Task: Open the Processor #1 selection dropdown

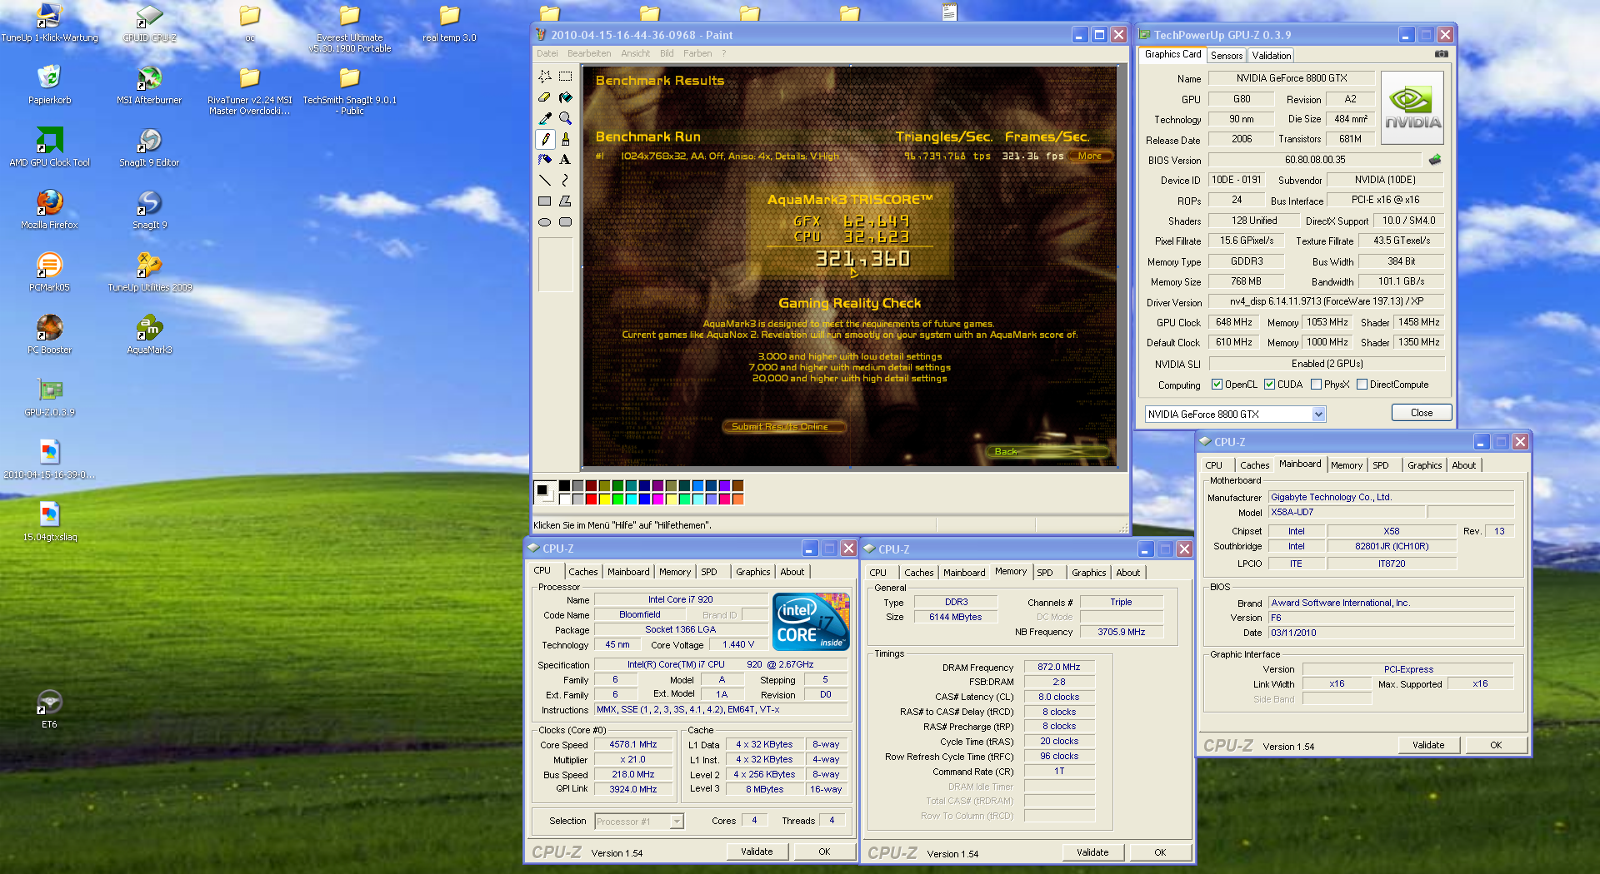Action: [677, 821]
